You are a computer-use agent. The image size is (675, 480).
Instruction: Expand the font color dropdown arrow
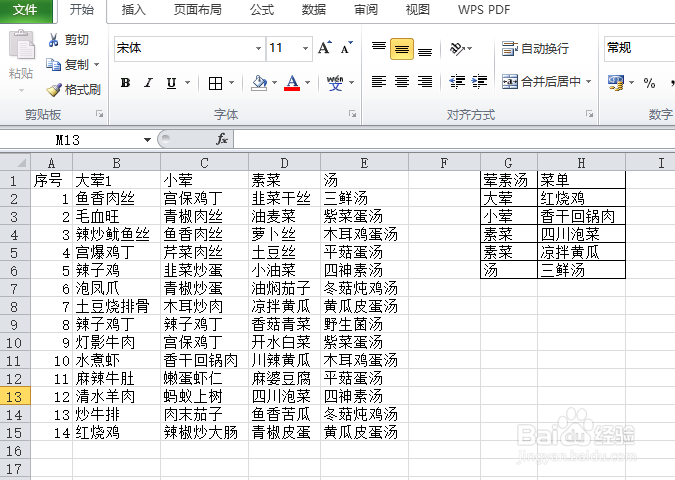[x=307, y=83]
